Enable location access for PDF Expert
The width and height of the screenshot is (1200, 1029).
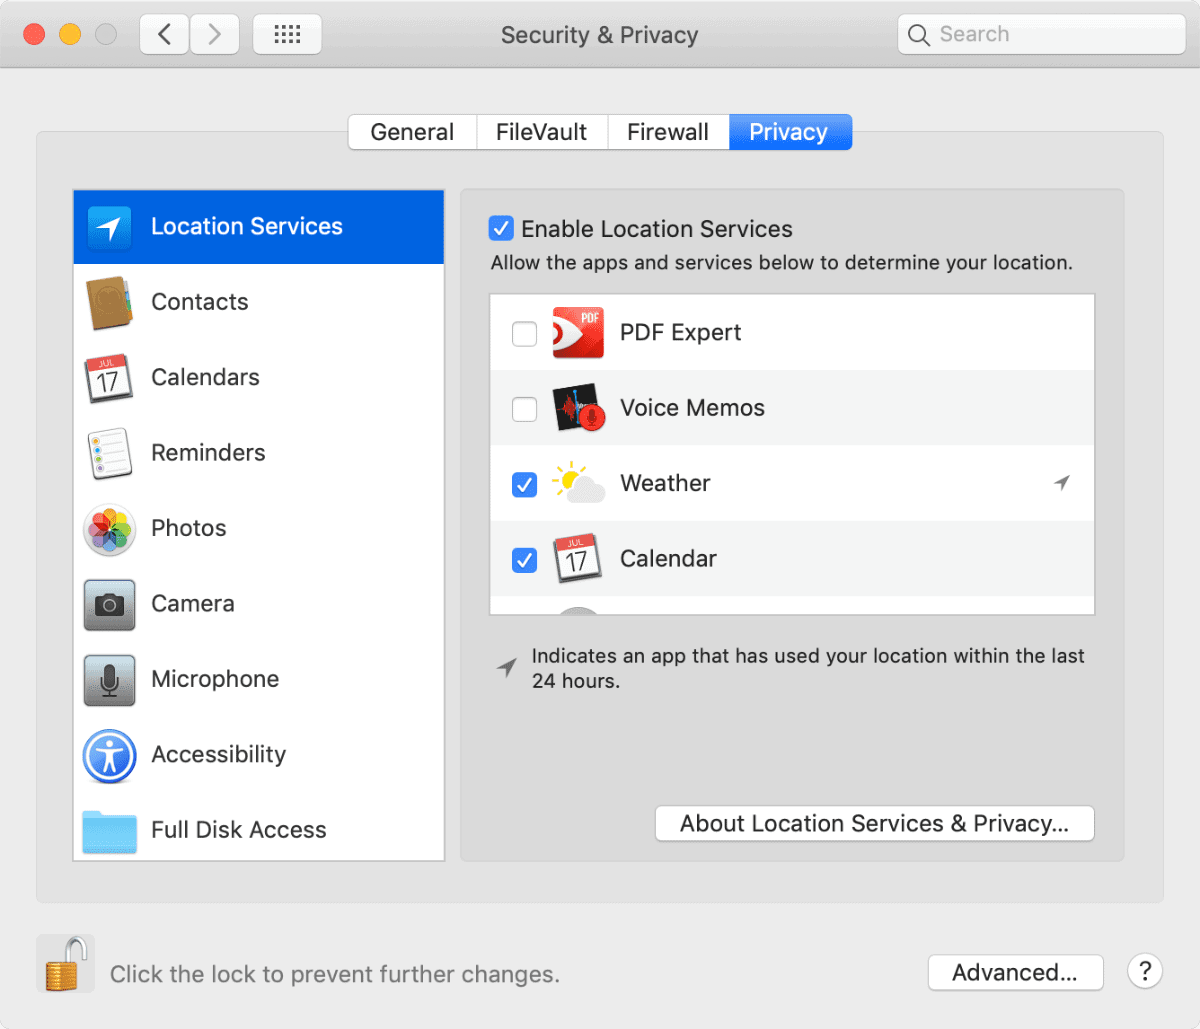point(524,333)
